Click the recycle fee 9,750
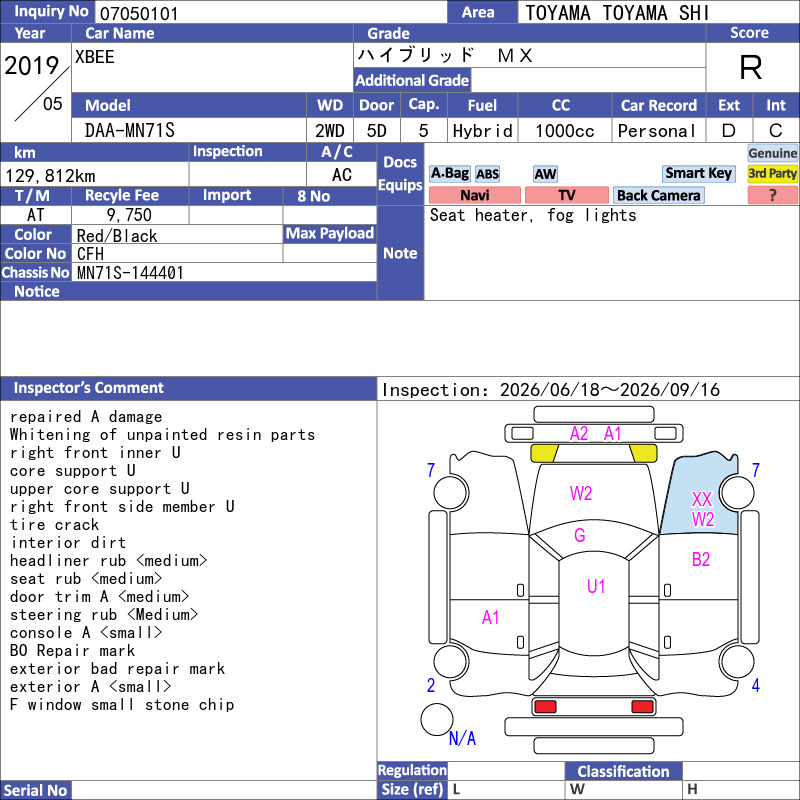The image size is (800, 800). 129,215
